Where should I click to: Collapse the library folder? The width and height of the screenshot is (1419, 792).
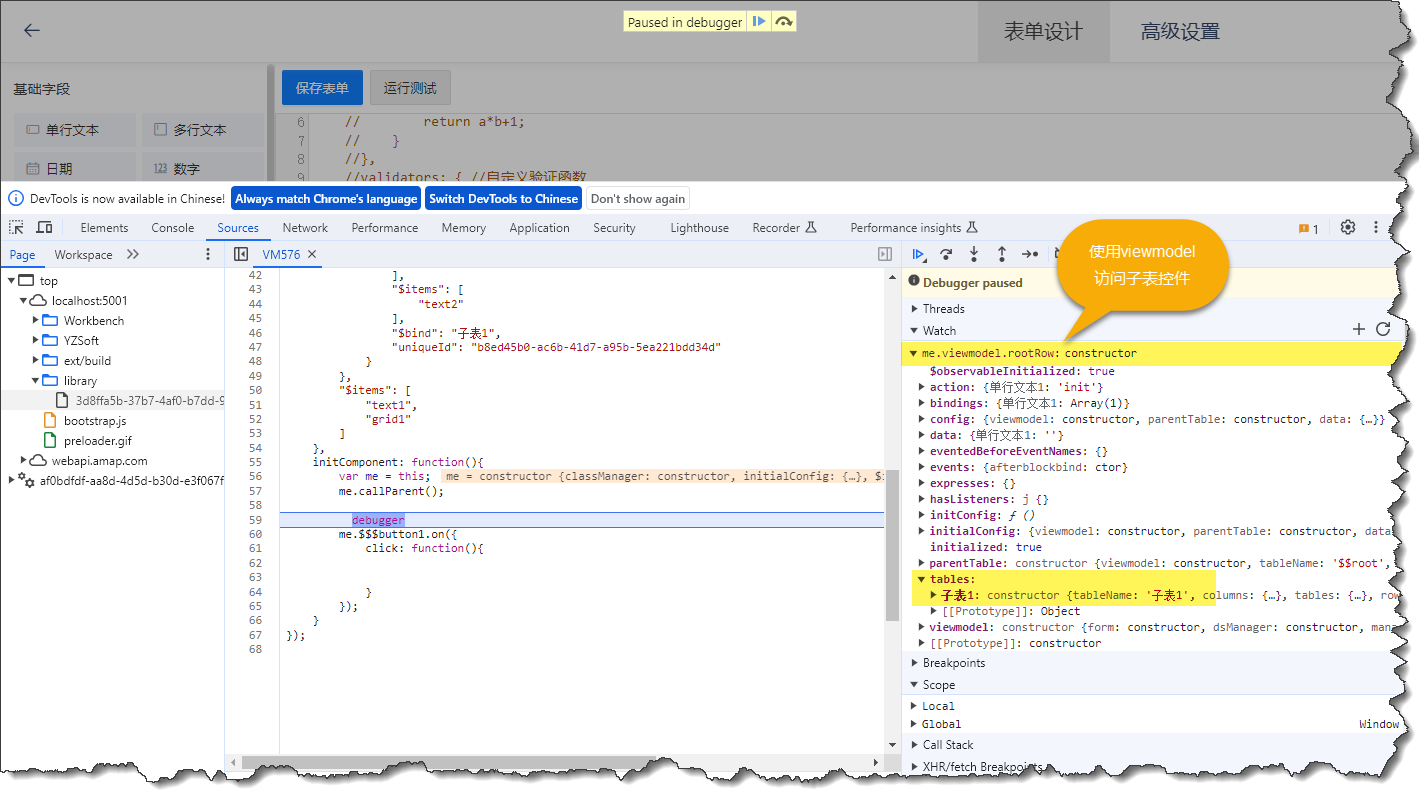36,381
